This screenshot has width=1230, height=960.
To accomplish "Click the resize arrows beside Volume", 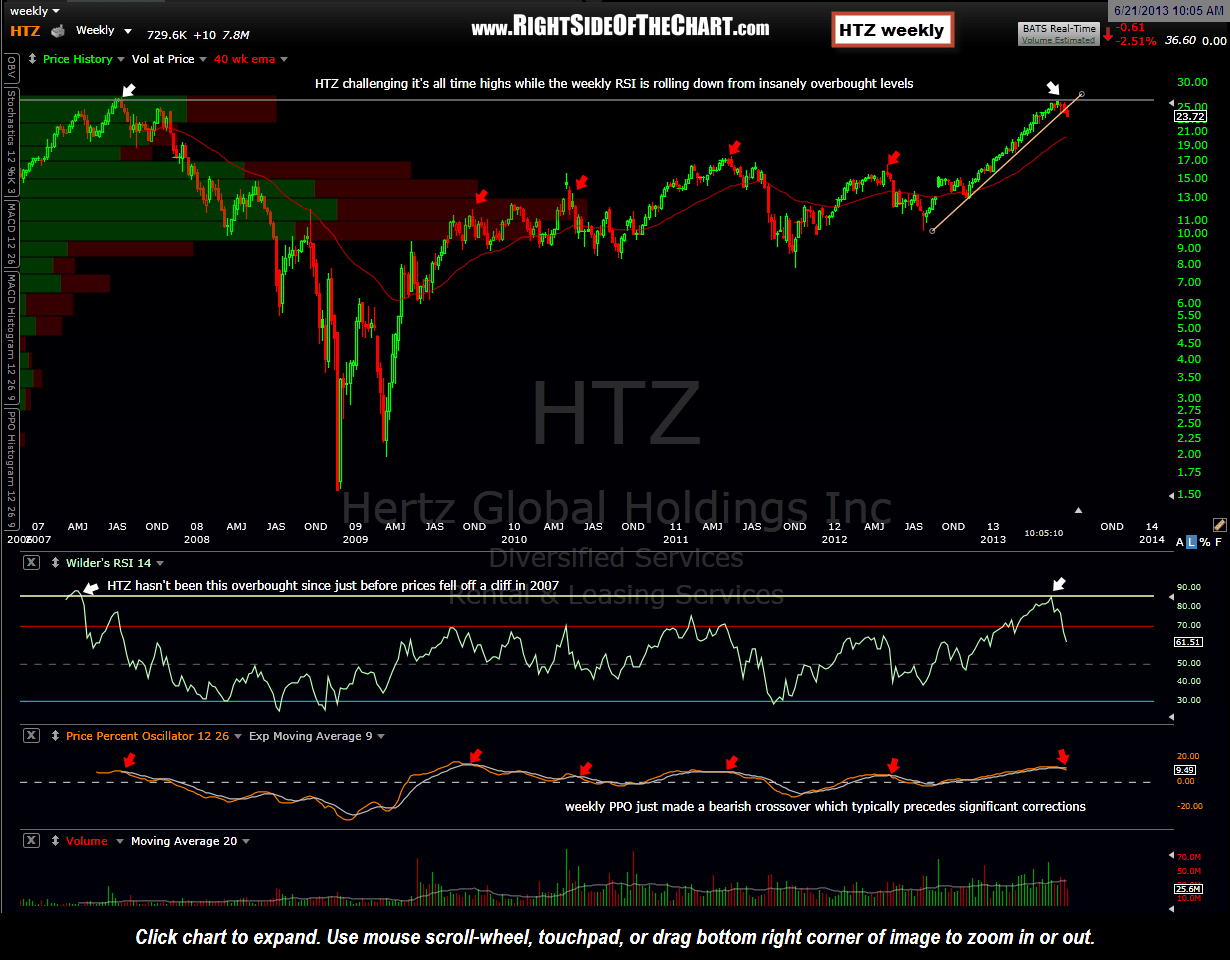I will (55, 841).
